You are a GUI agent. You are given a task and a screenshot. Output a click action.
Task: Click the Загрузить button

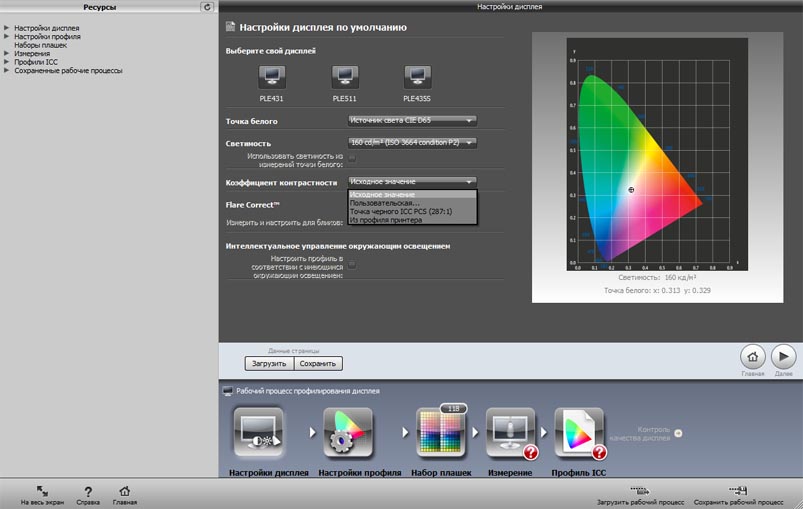[270, 364]
